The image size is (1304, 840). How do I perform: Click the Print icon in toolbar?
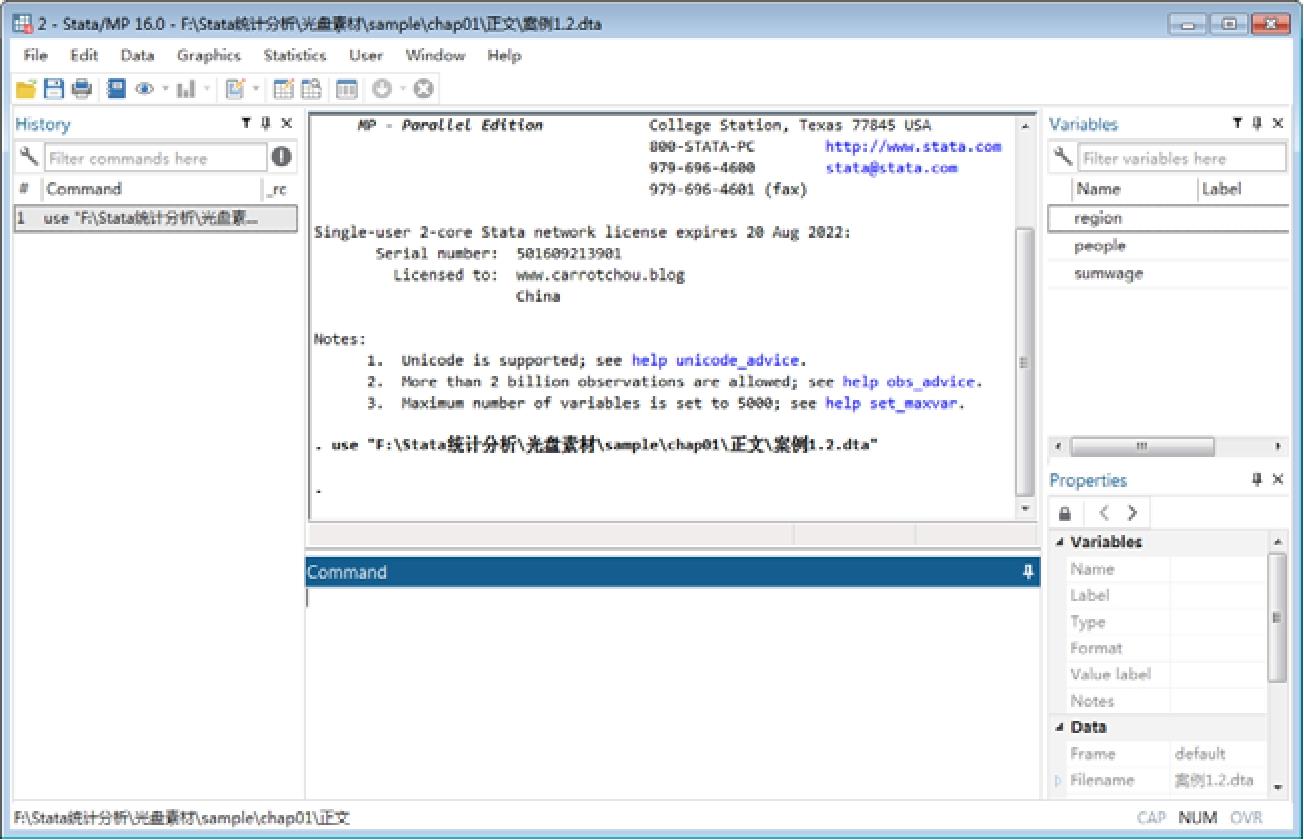[x=80, y=90]
